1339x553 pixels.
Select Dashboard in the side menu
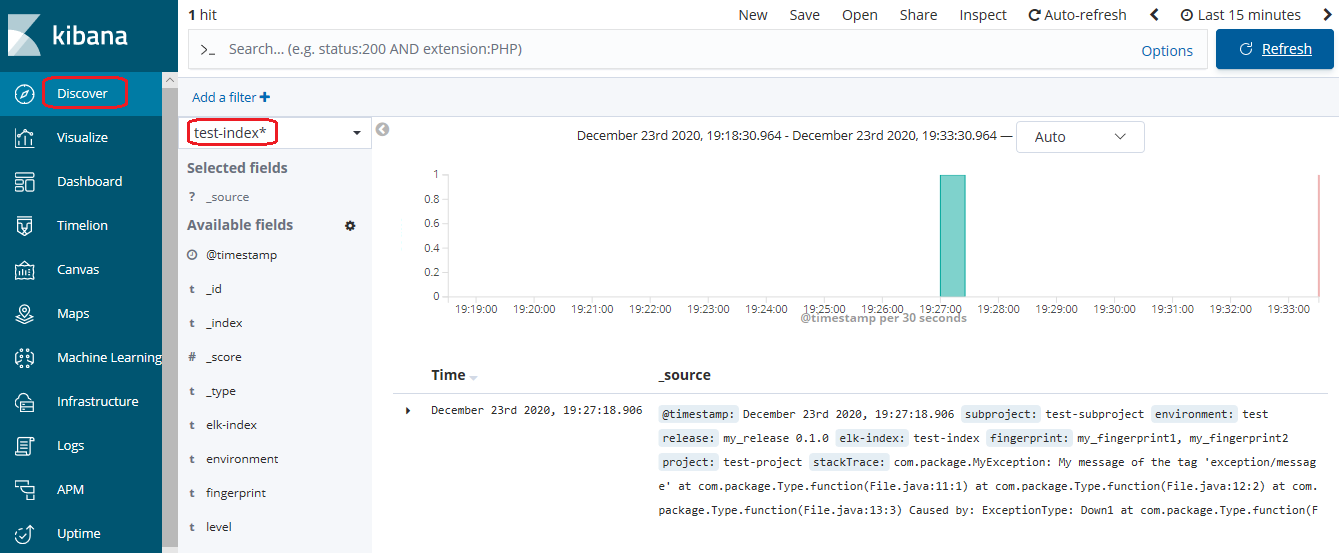click(x=89, y=181)
